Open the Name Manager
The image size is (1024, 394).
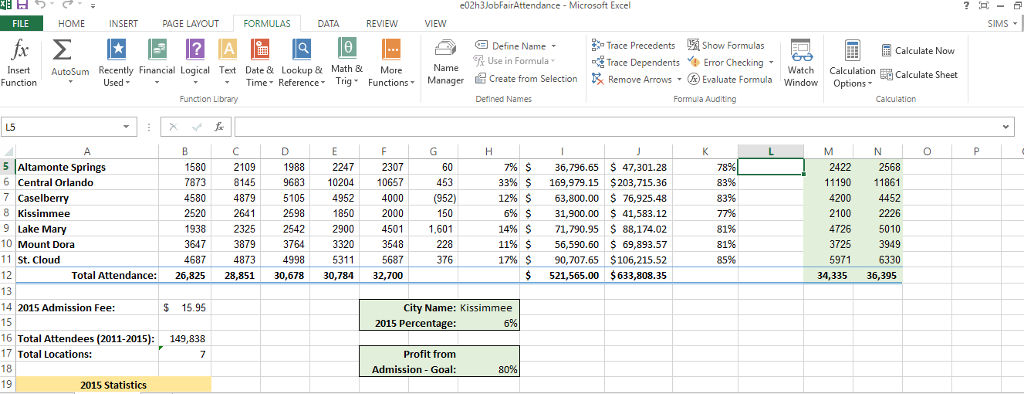[445, 63]
